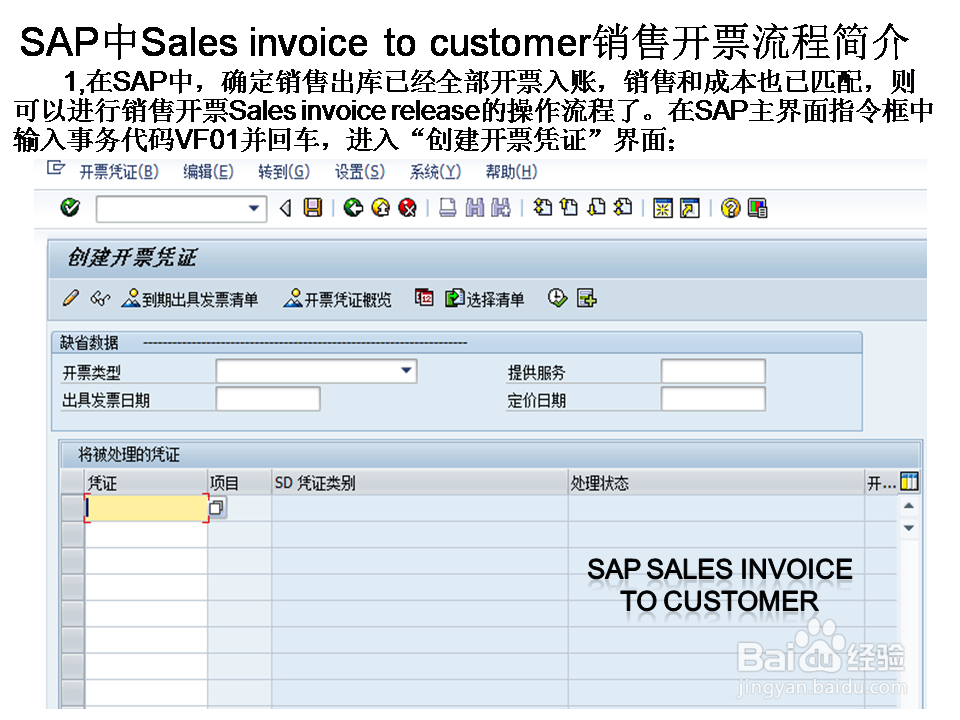The image size is (960, 720).
Task: Click the 出具发票日期 label
Action: [106, 400]
